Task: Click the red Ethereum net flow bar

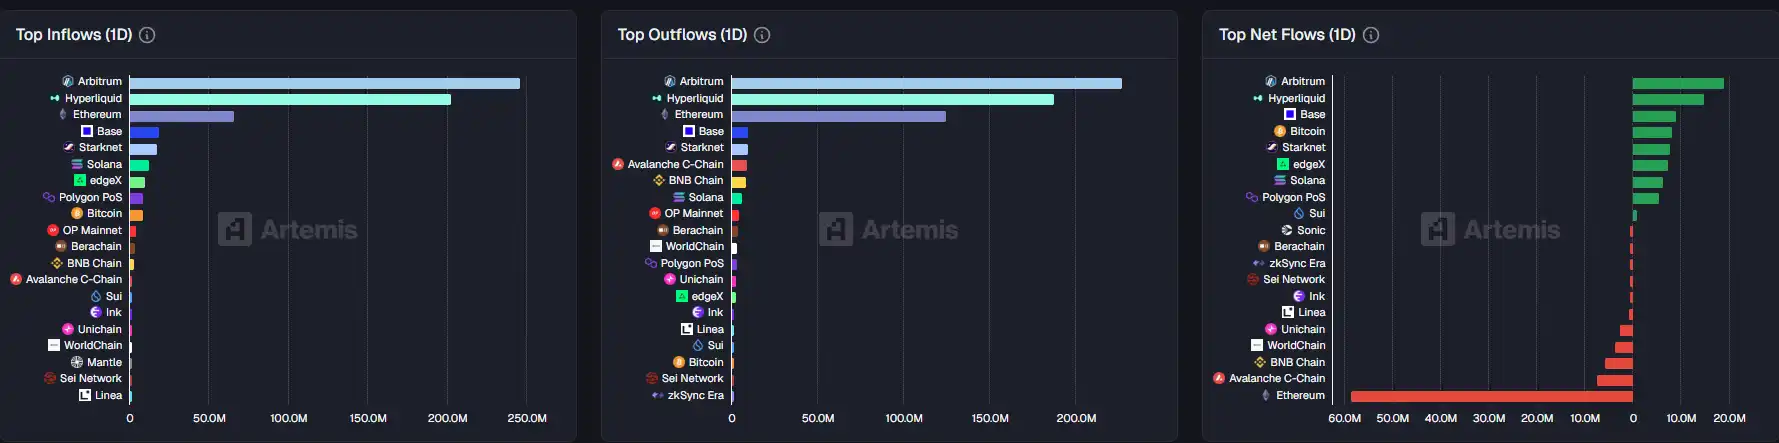Action: point(1490,396)
